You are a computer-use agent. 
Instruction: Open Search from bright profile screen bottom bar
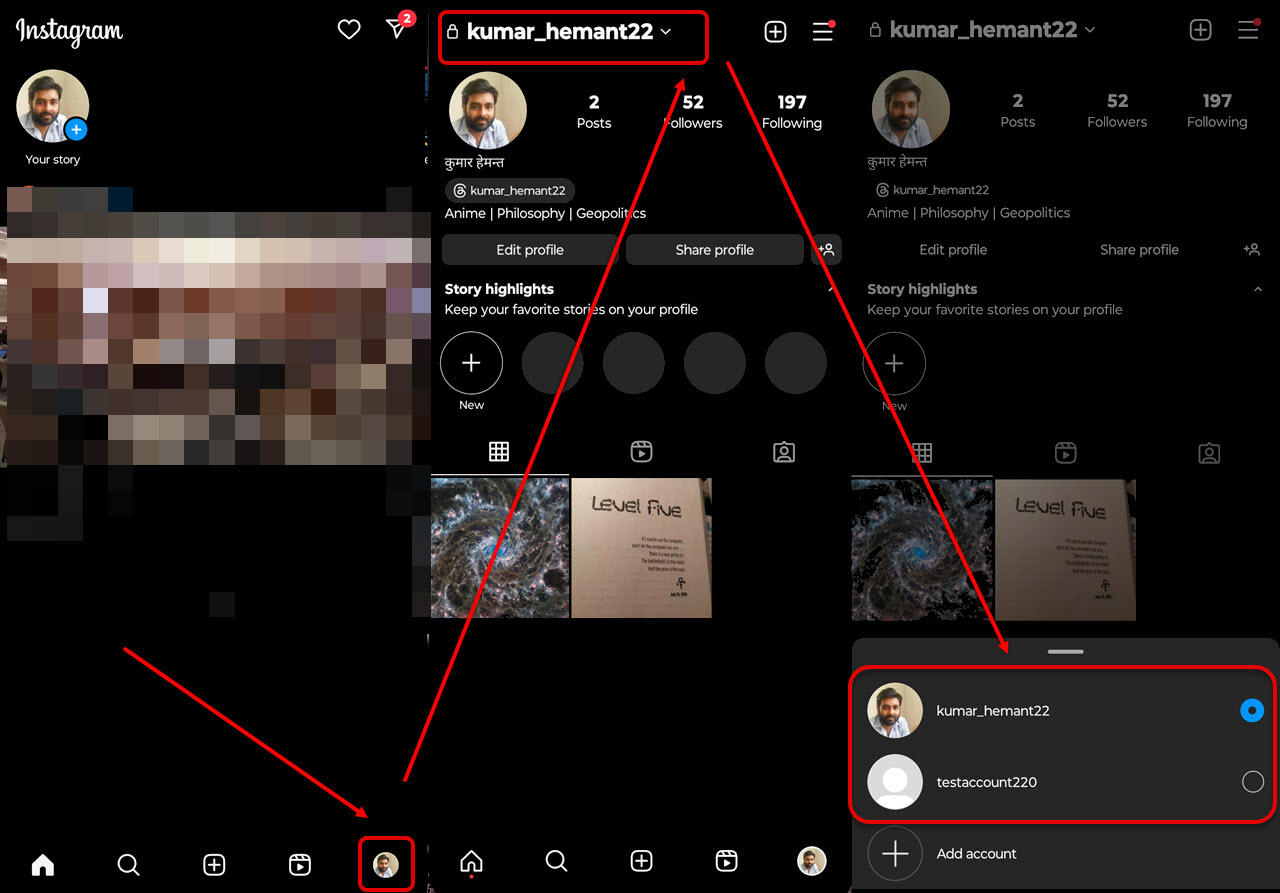(x=557, y=860)
